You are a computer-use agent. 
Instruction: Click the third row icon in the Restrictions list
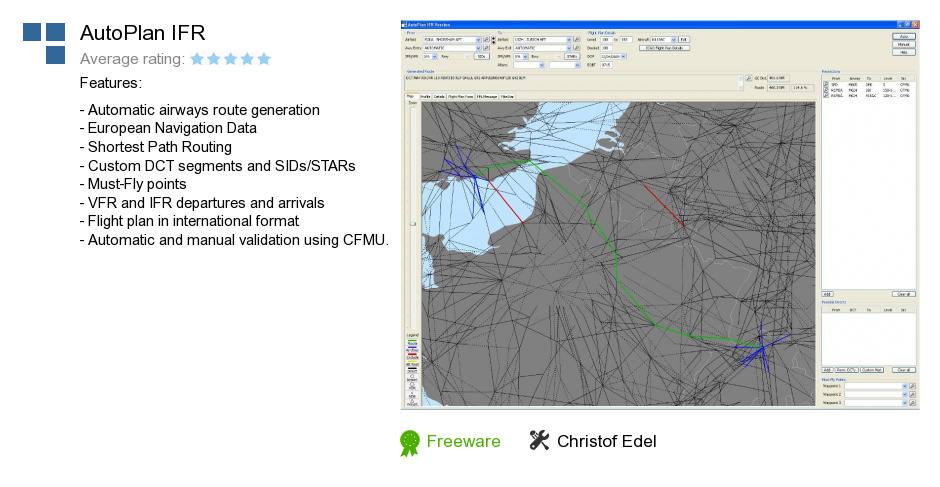826,95
